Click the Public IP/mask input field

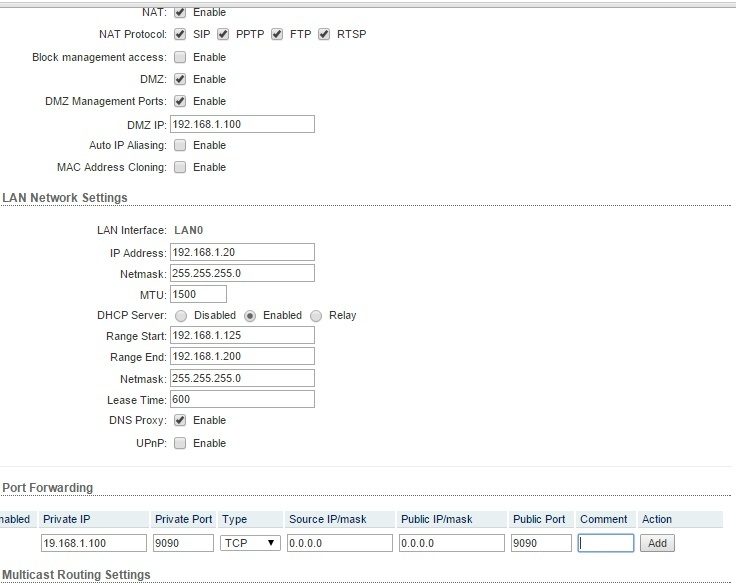click(x=452, y=543)
